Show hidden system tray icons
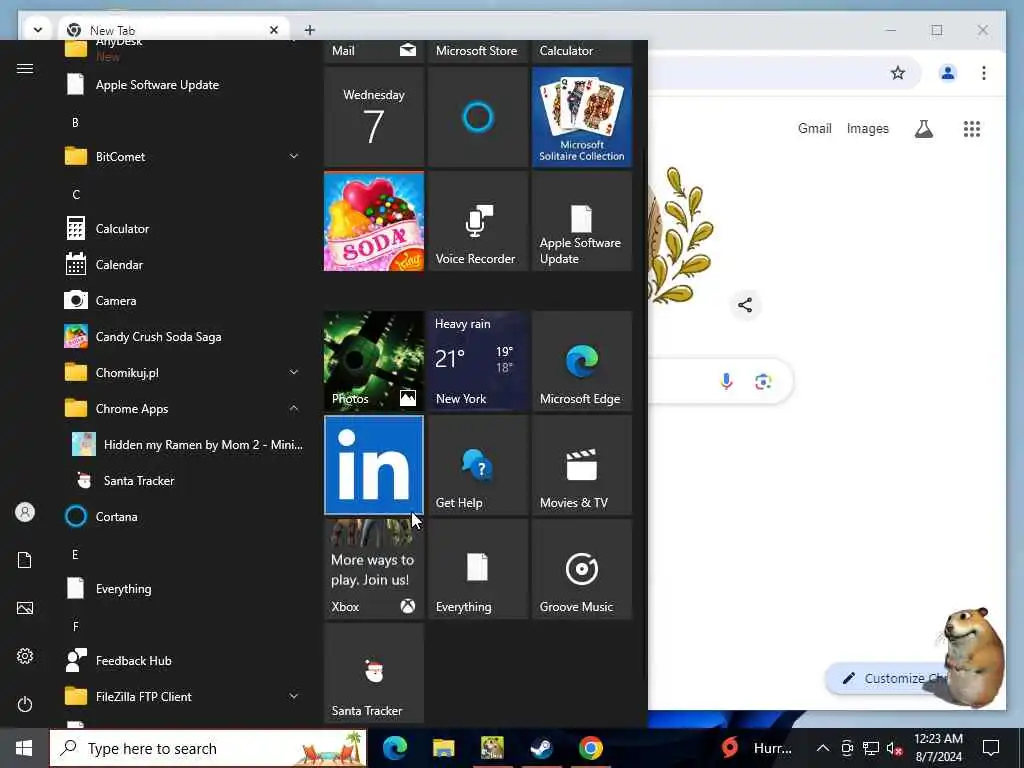This screenshot has width=1024, height=768. pyautogui.click(x=823, y=748)
